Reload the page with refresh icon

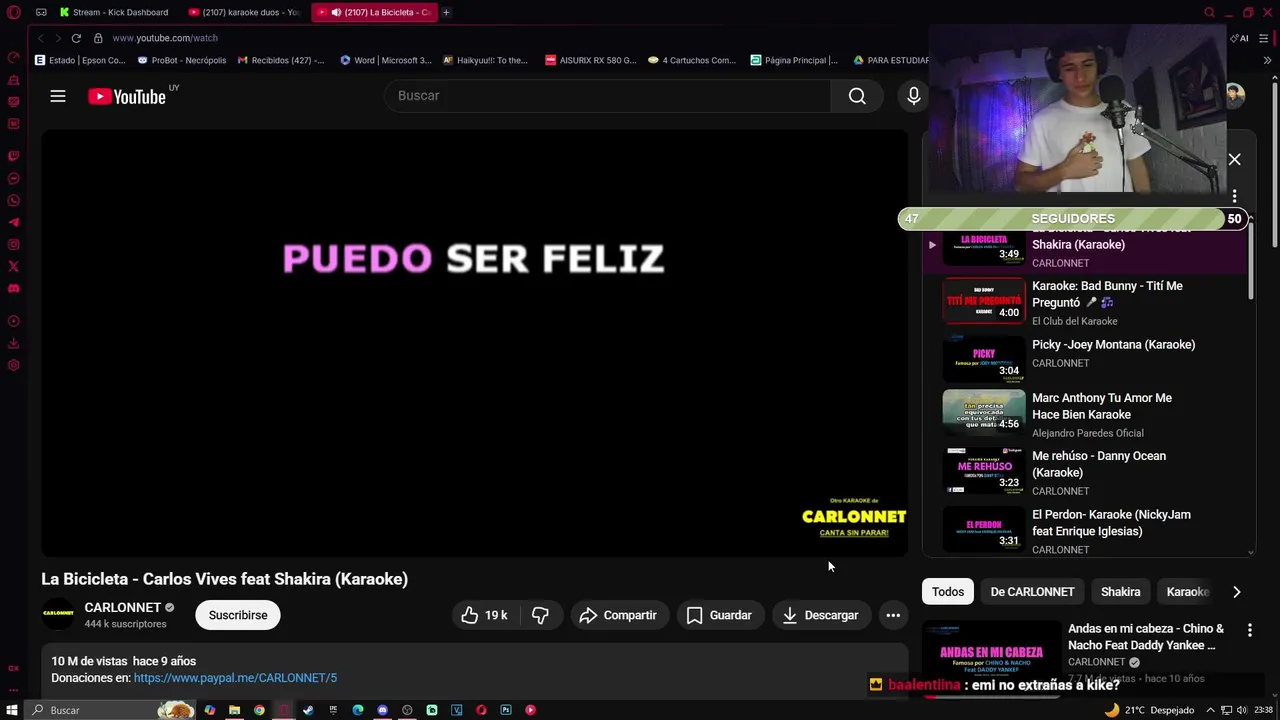tap(76, 38)
